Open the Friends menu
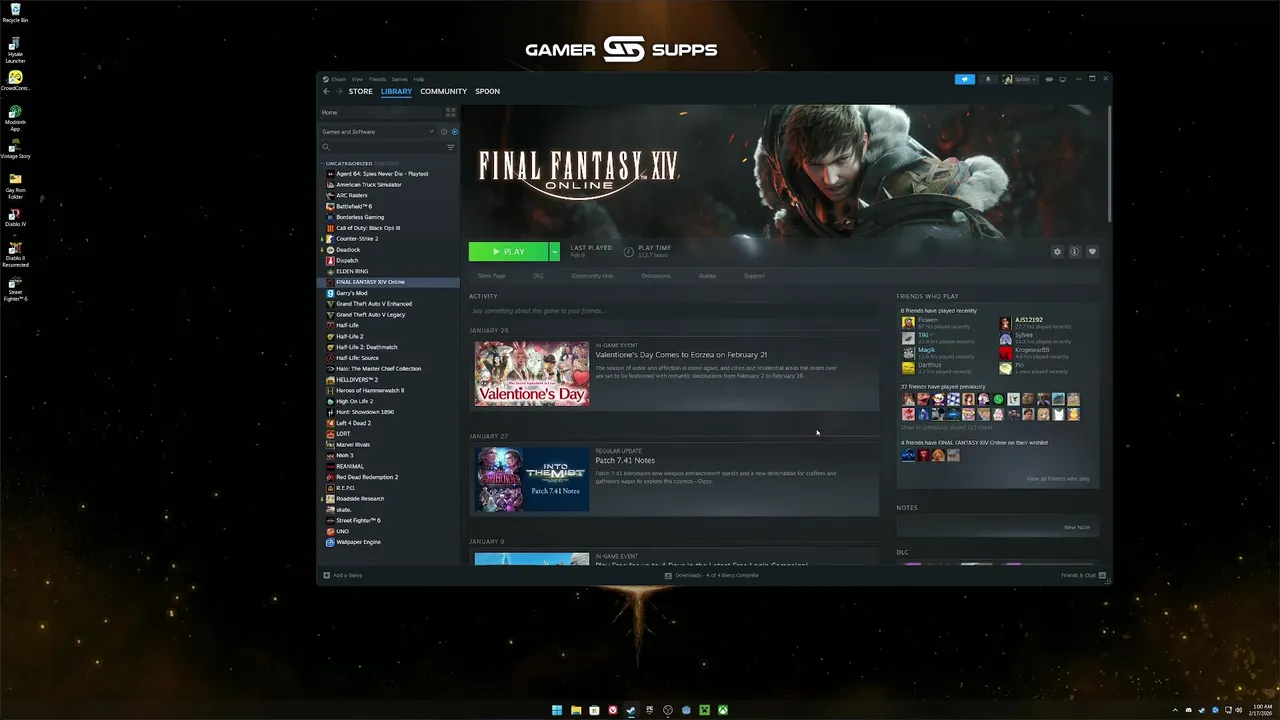The image size is (1280, 720). 377,79
